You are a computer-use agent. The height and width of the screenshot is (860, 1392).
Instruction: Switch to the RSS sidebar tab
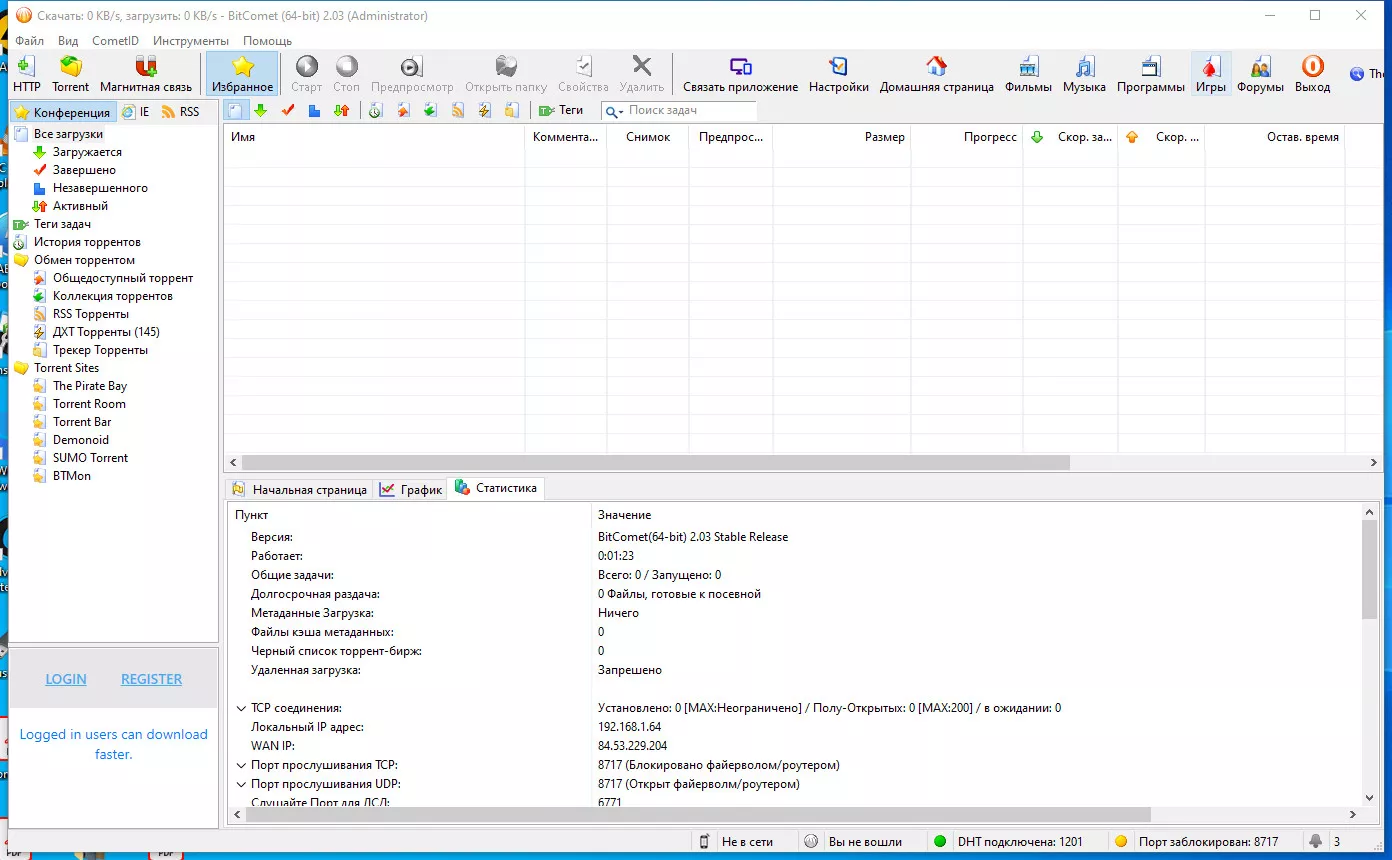click(x=181, y=112)
